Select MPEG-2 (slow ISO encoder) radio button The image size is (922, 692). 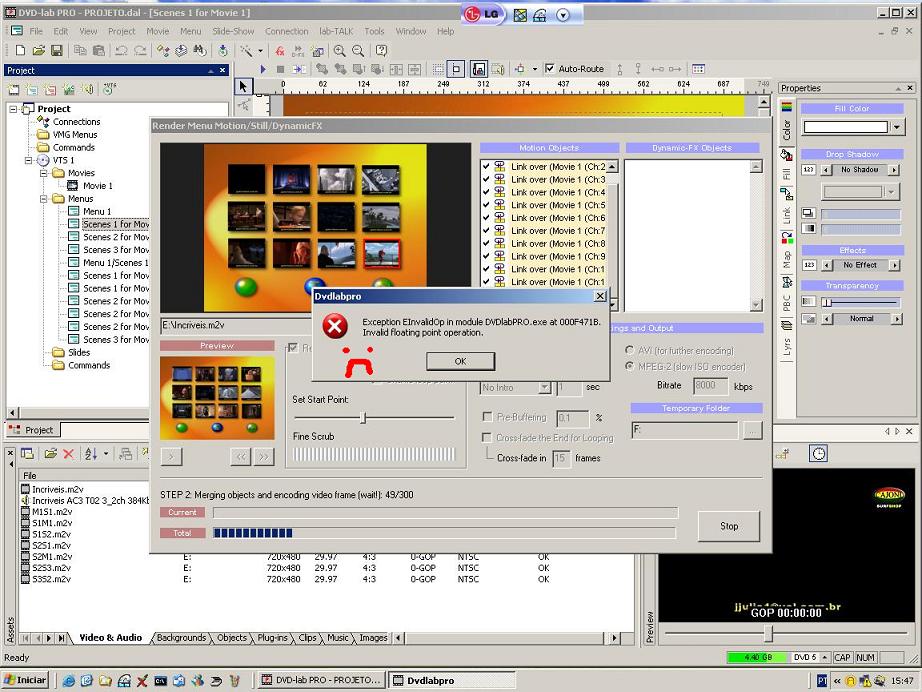point(629,366)
